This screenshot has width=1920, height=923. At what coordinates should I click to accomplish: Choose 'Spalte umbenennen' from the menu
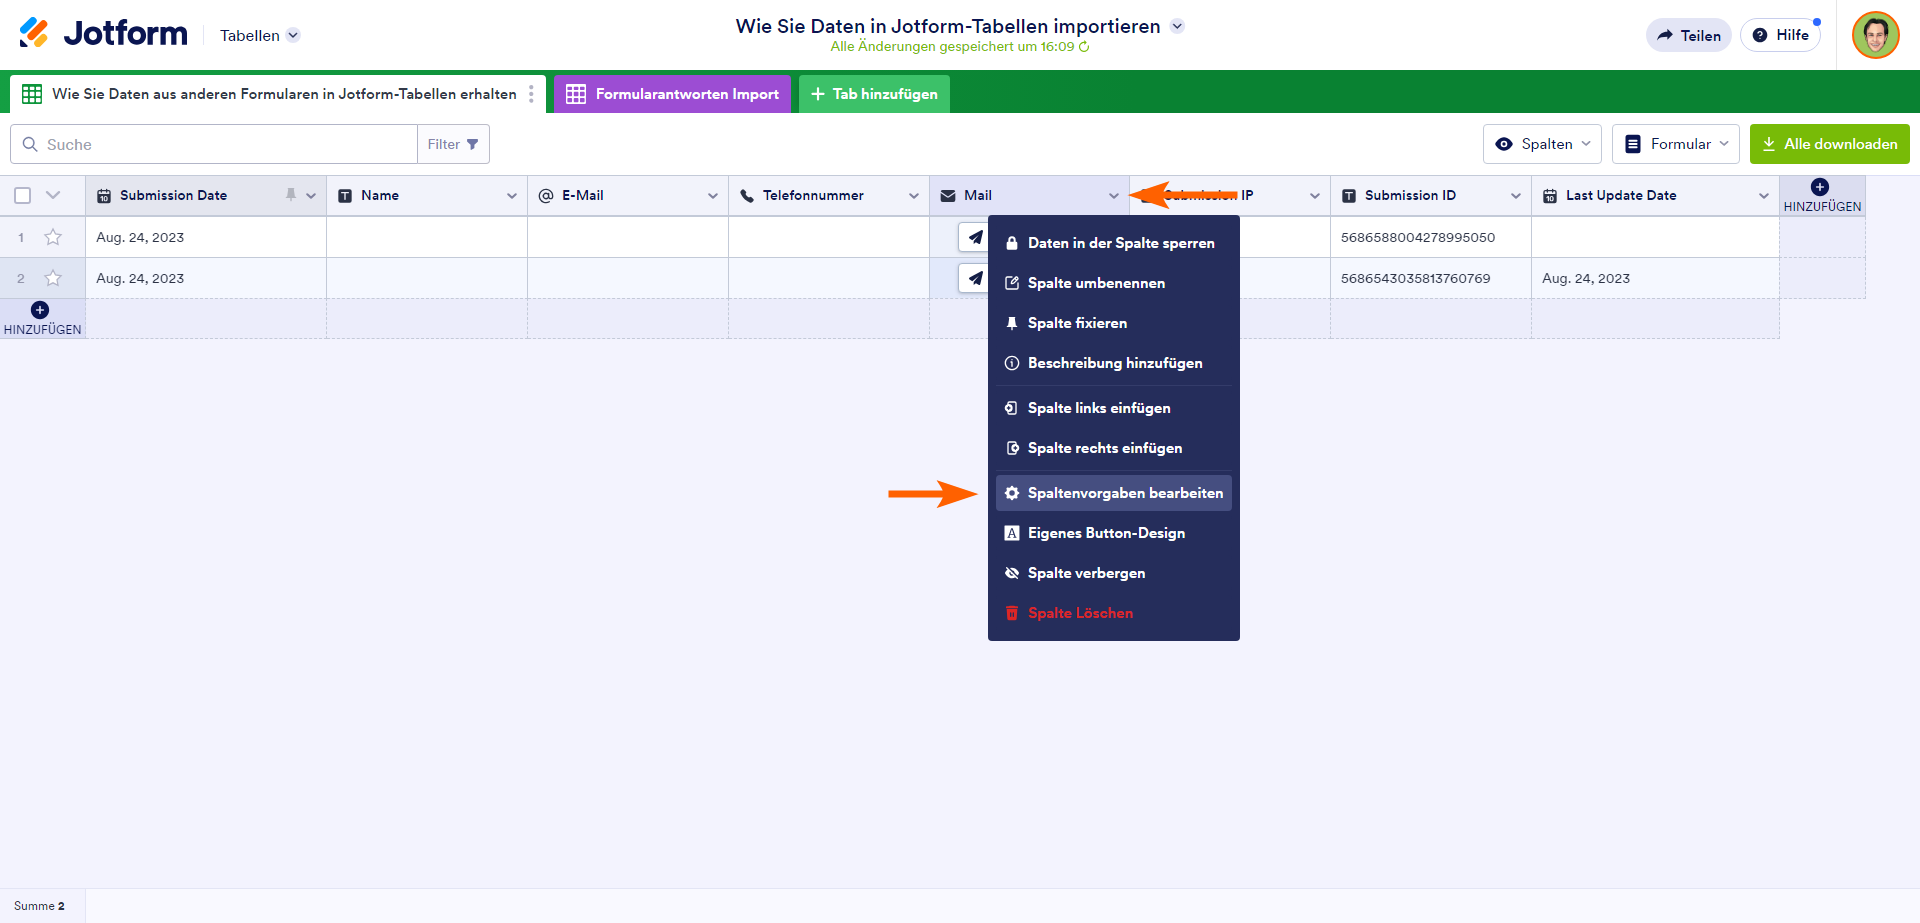pyautogui.click(x=1114, y=283)
